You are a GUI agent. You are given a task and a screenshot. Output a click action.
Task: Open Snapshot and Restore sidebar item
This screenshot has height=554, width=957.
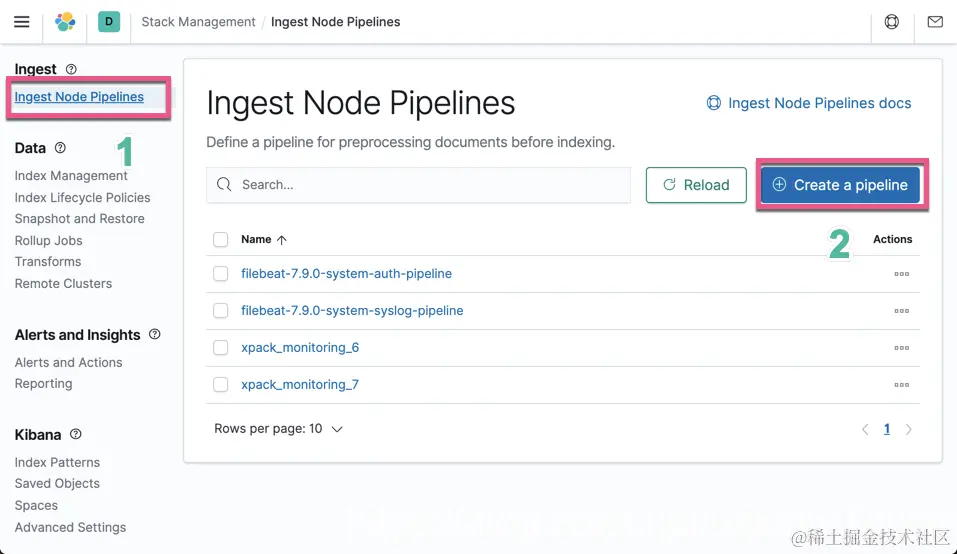coord(79,219)
